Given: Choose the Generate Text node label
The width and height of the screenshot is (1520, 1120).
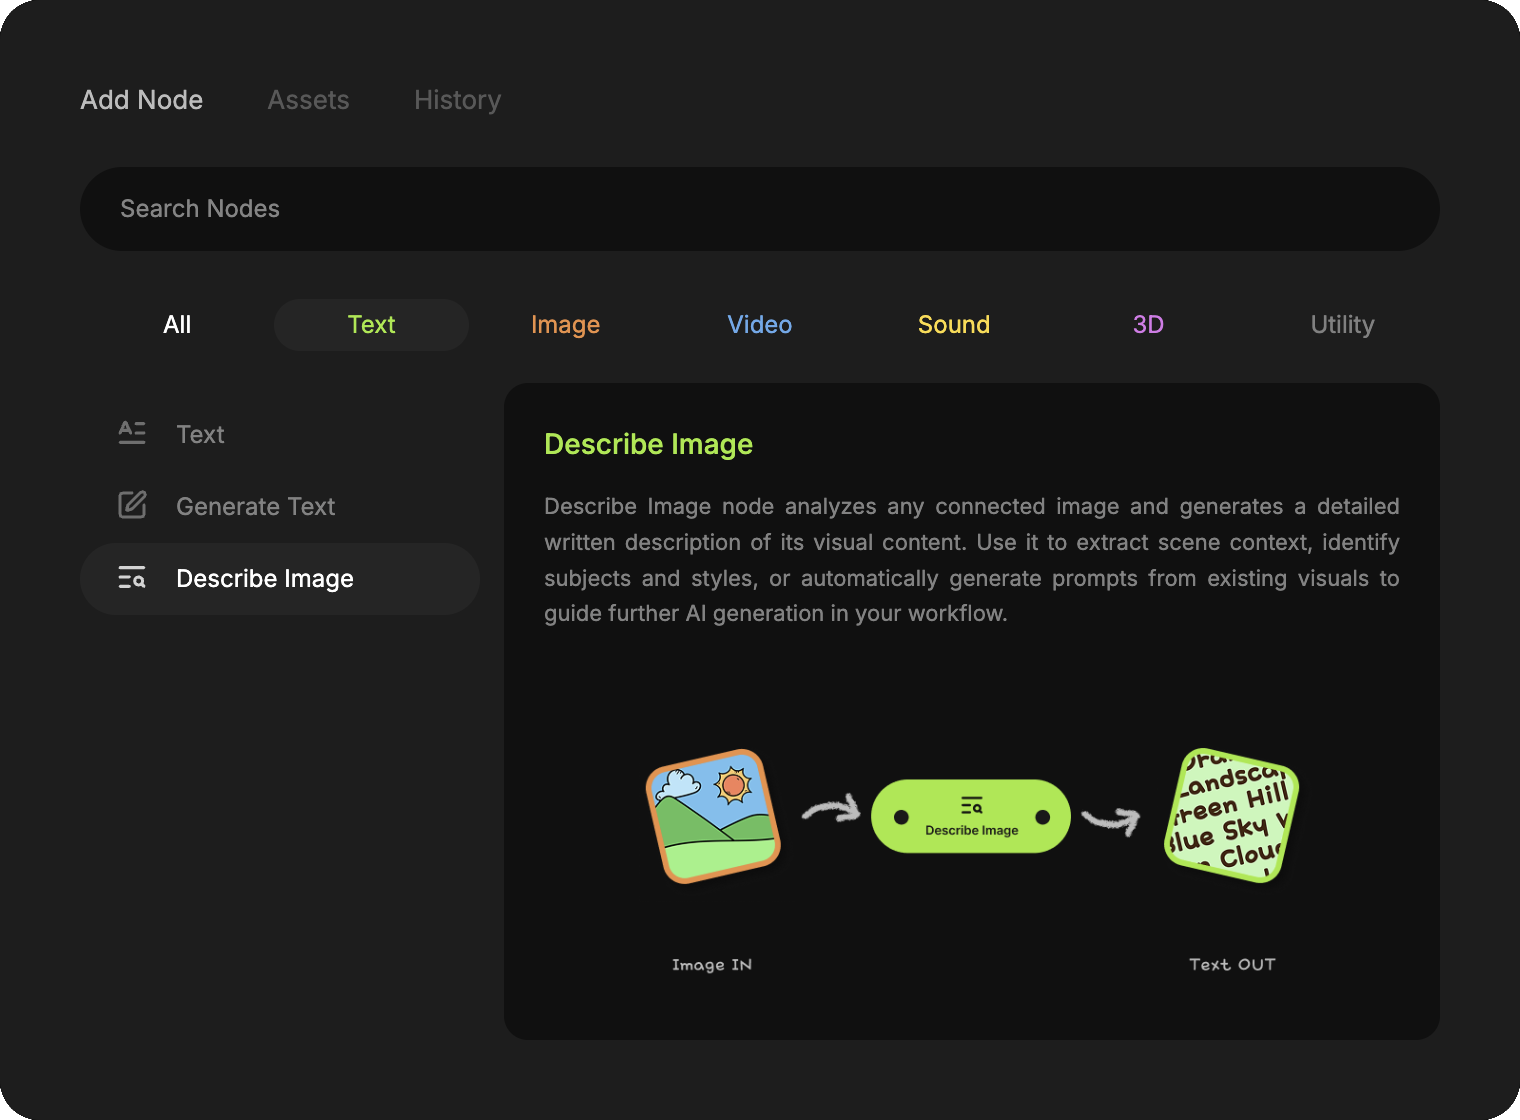Looking at the screenshot, I should (255, 507).
